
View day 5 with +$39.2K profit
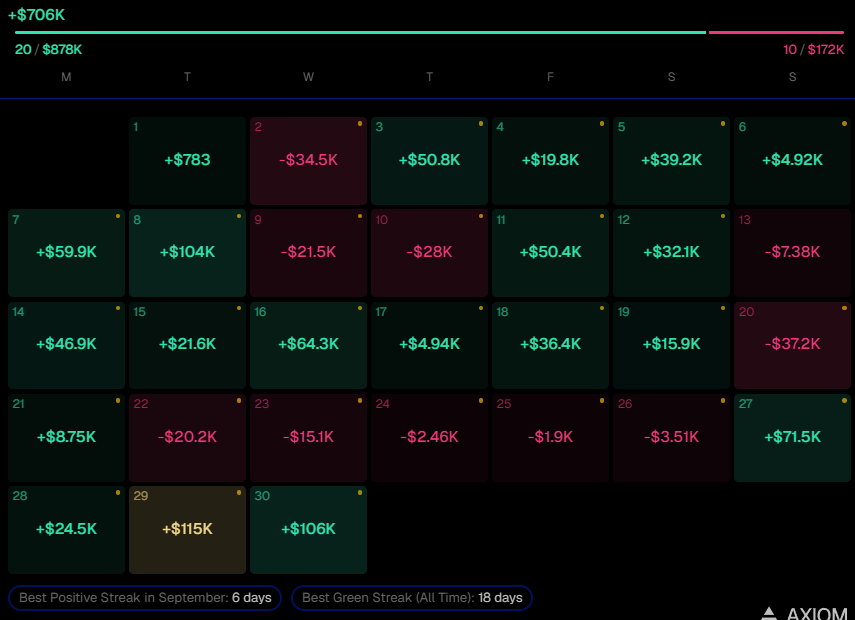pyautogui.click(x=671, y=161)
